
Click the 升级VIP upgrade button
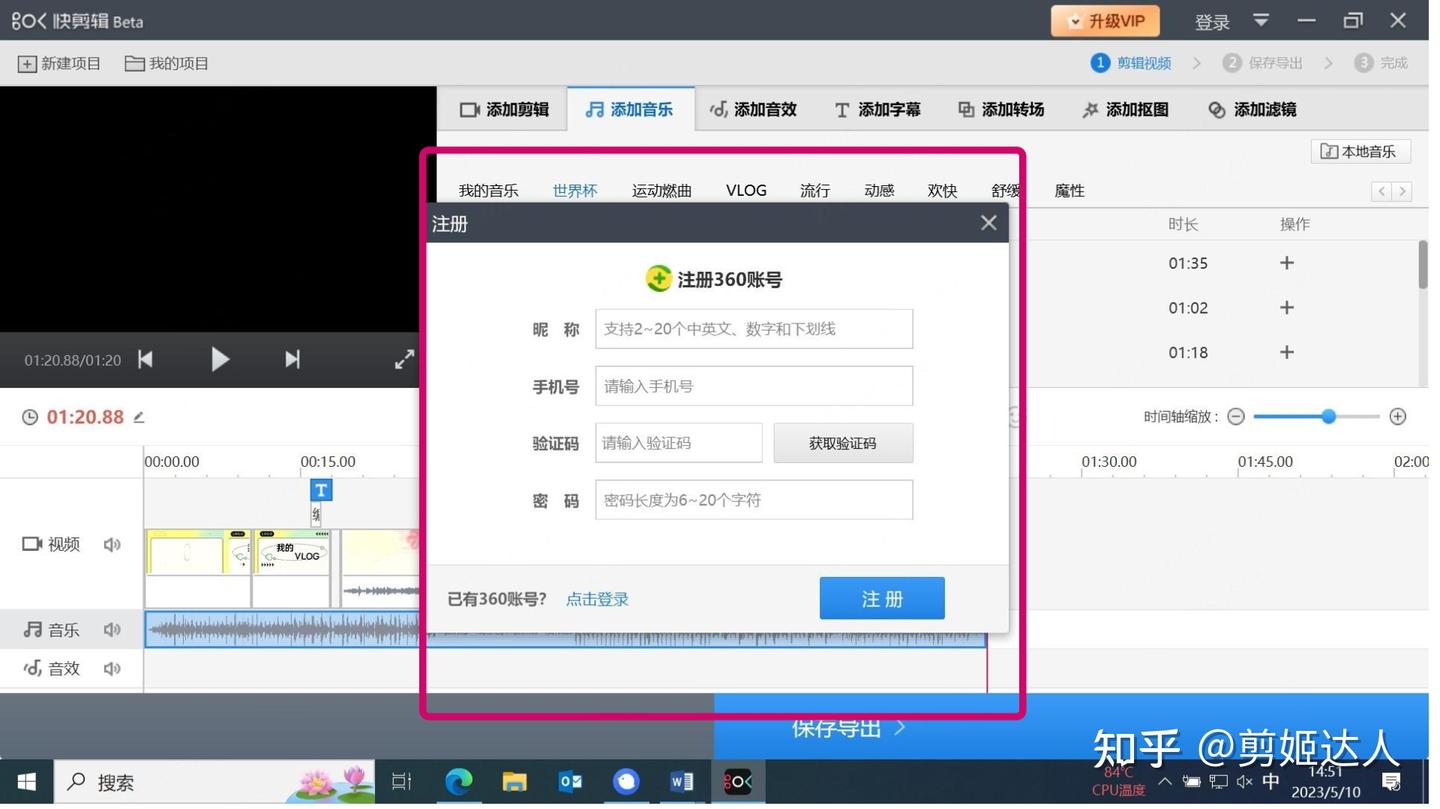point(1105,21)
